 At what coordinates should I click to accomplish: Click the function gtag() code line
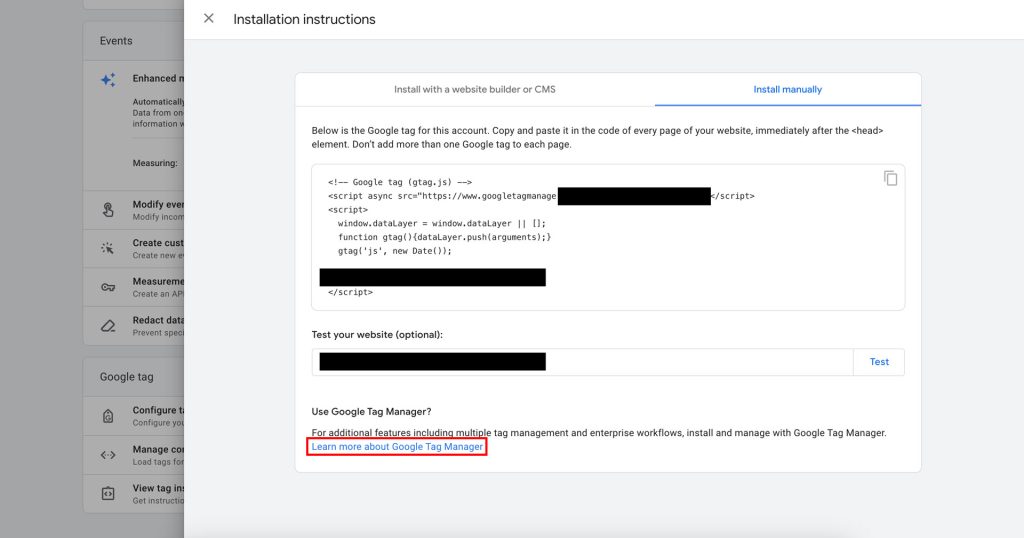pos(444,237)
